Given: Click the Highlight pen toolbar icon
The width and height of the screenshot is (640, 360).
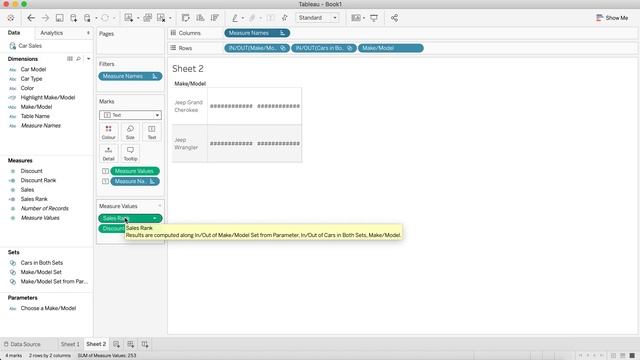Looking at the screenshot, I should tap(235, 18).
